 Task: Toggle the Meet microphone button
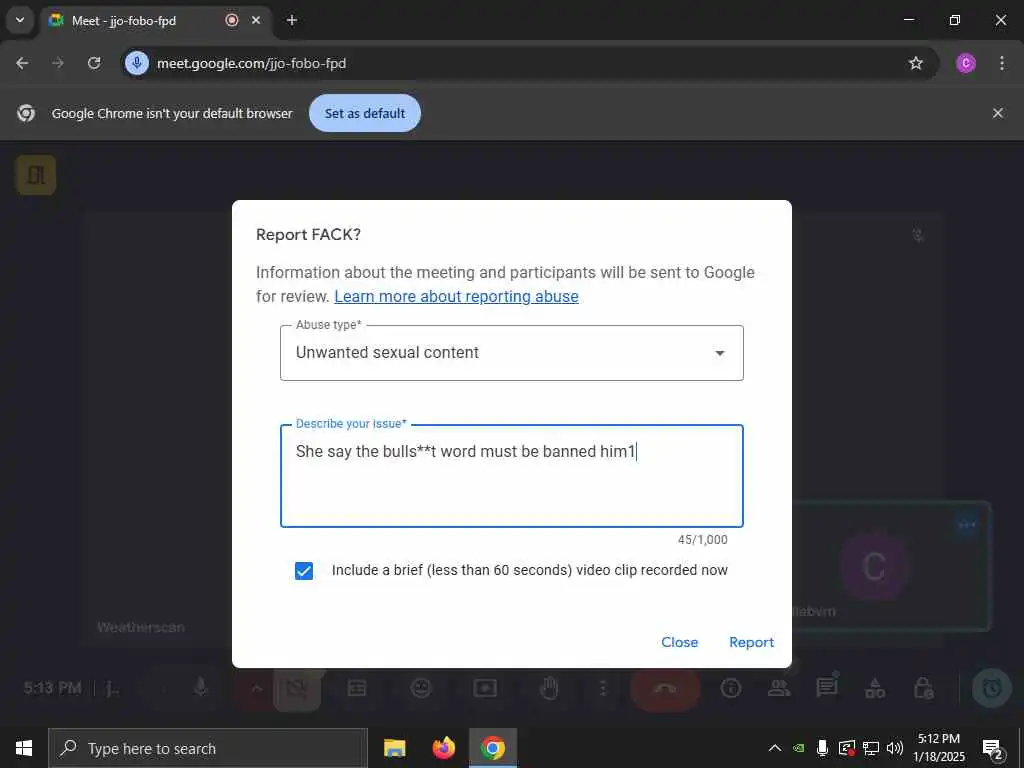click(x=200, y=687)
